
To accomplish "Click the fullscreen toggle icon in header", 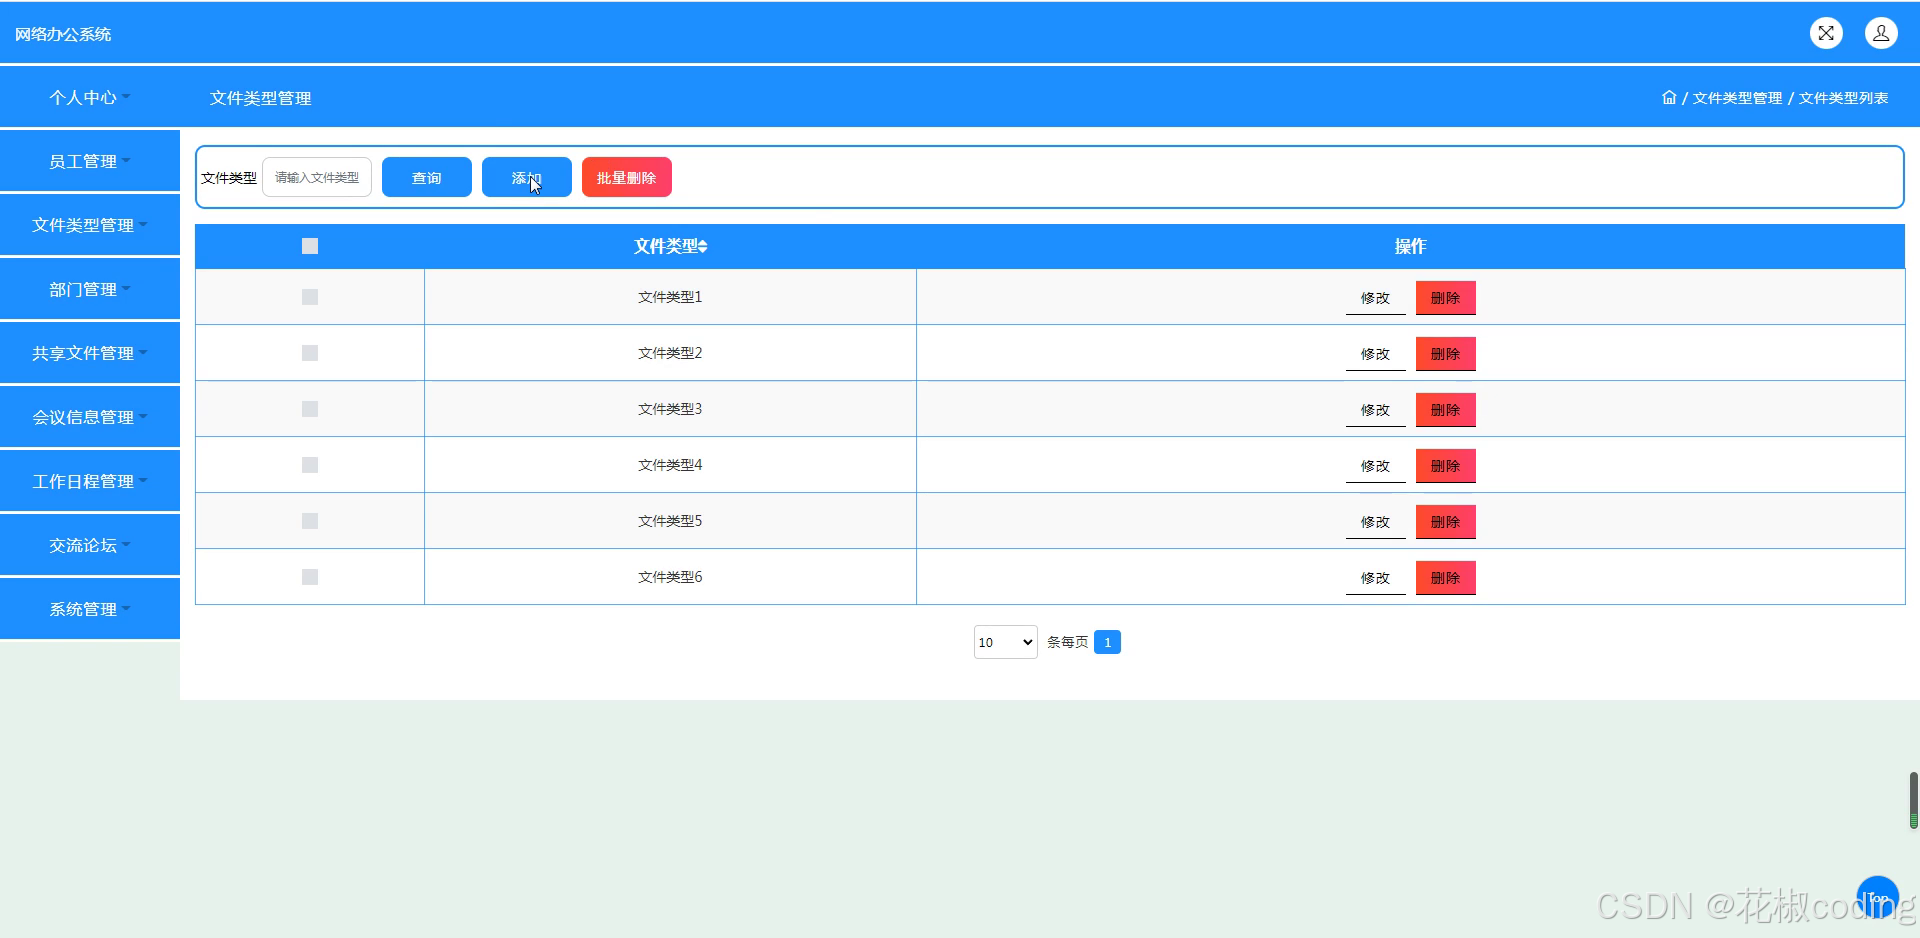I will pos(1826,33).
